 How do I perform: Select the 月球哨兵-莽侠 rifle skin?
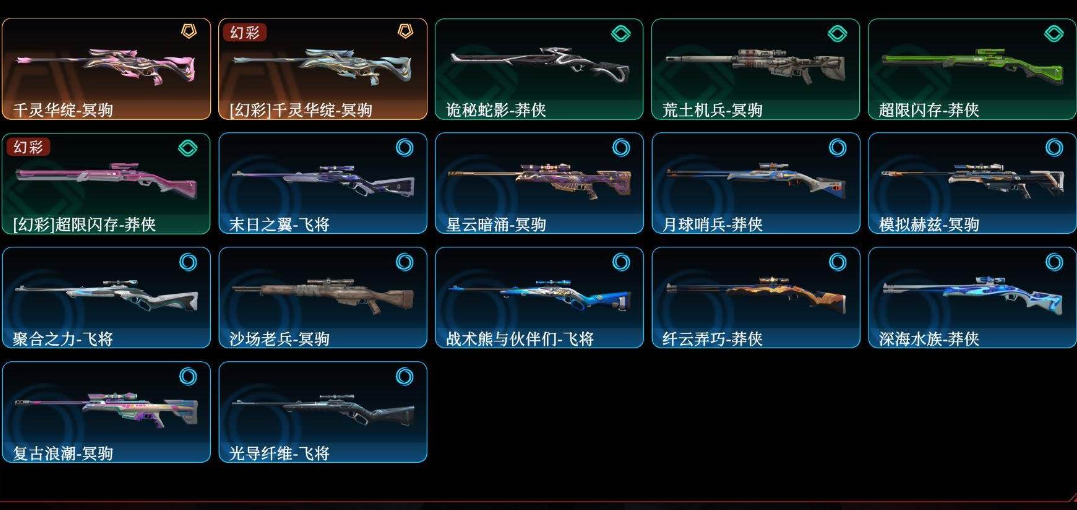click(756, 183)
